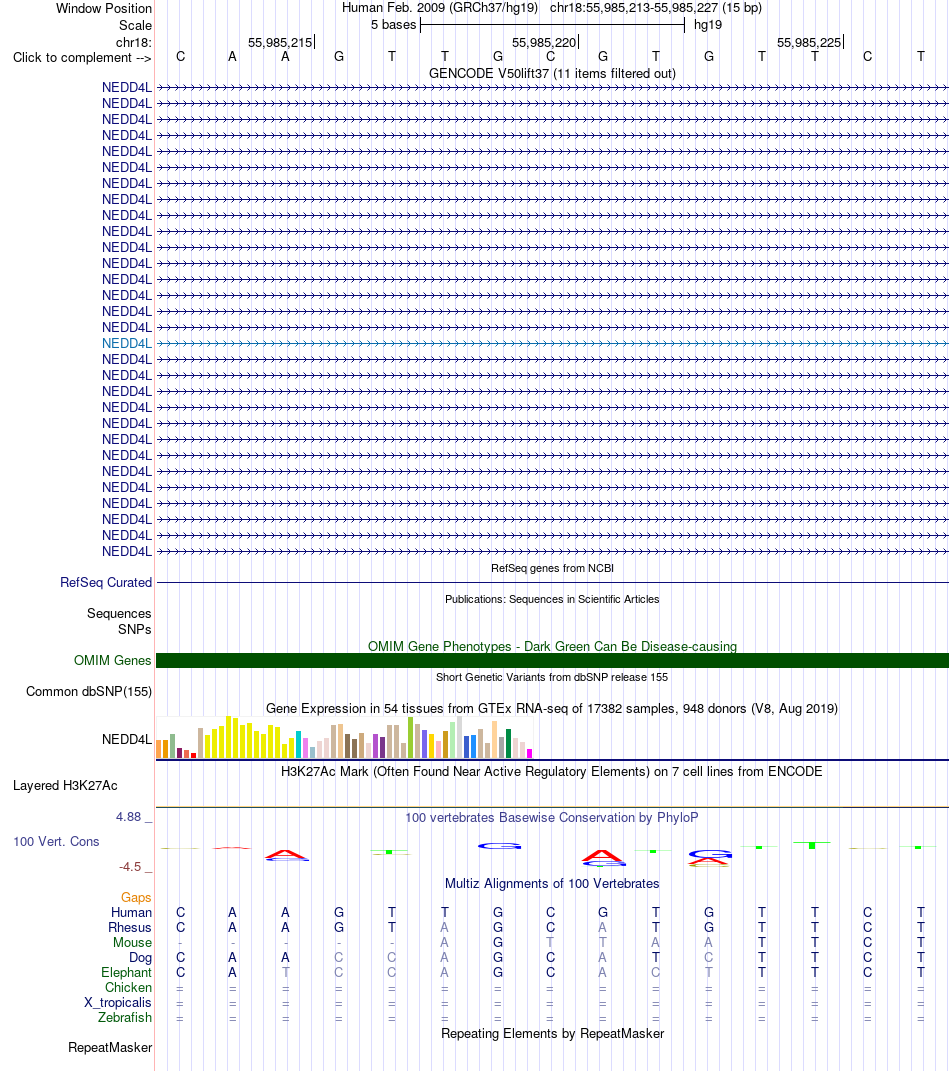Viewport: 950px width, 1071px height.
Task: Click the dark green OMIM gene bar
Action: coord(553,660)
